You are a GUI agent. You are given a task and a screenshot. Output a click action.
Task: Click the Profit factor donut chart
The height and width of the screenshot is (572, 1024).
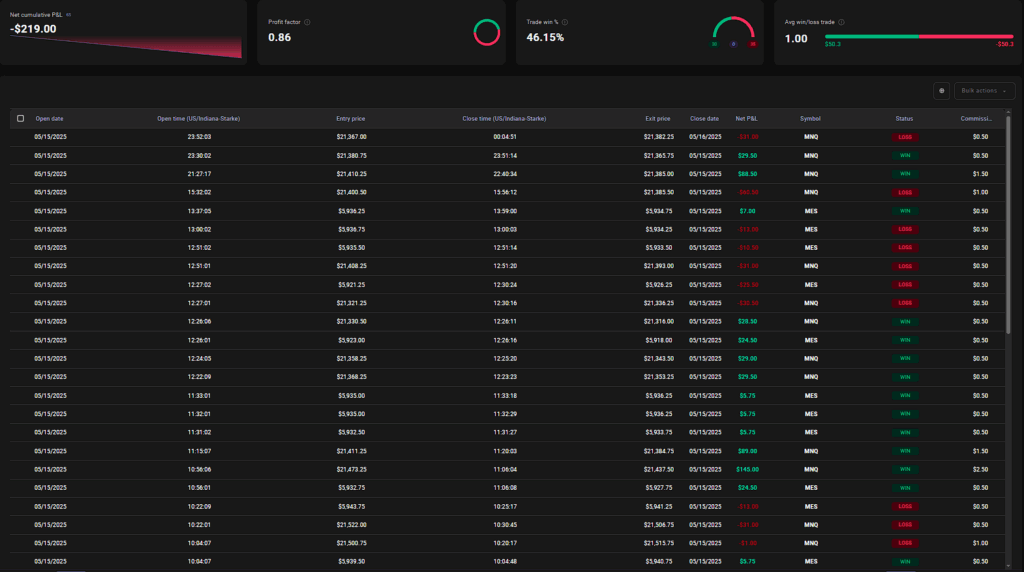(x=487, y=32)
